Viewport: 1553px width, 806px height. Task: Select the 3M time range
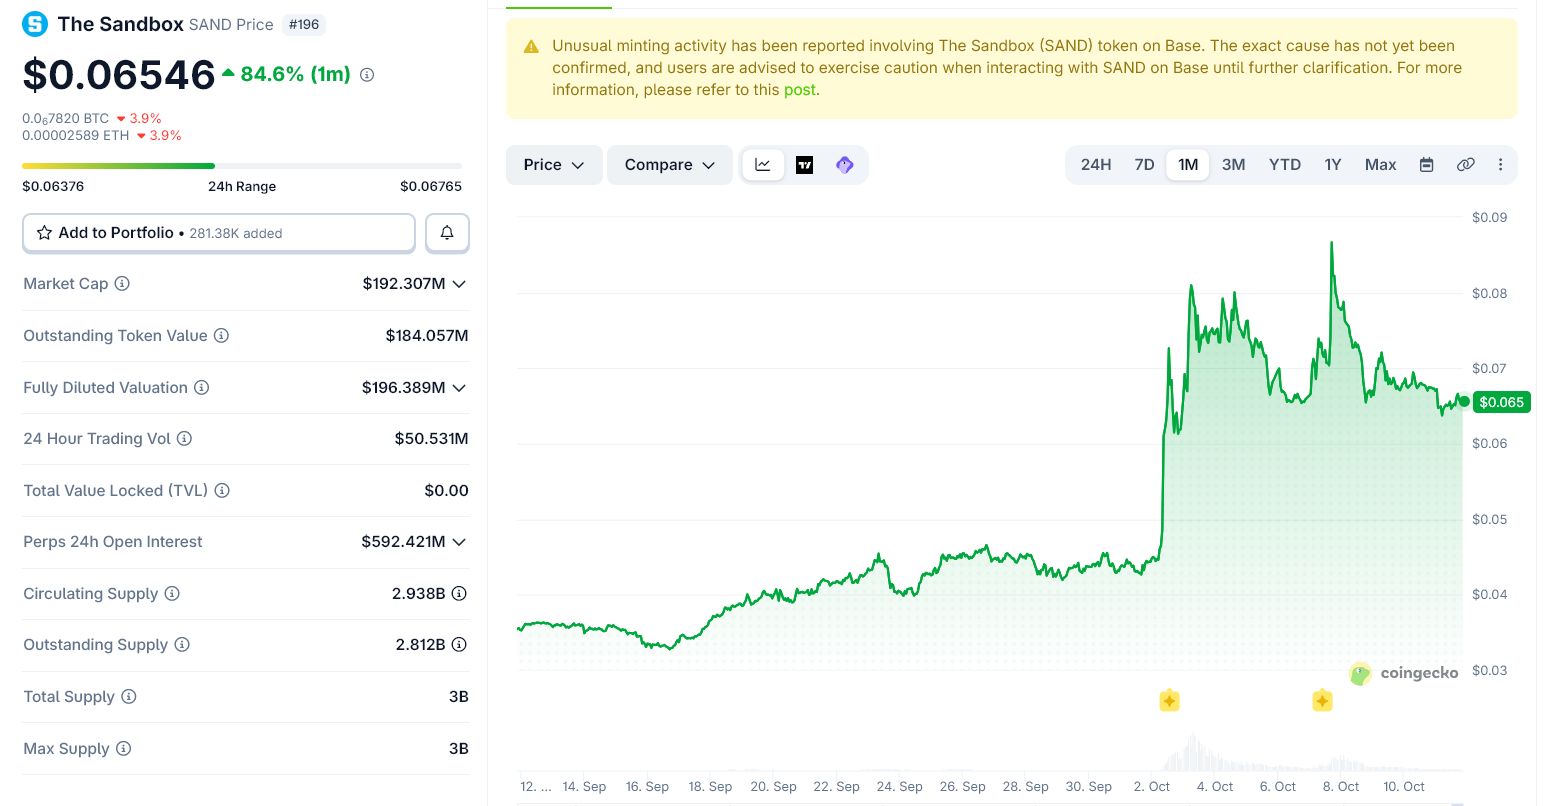click(x=1234, y=165)
